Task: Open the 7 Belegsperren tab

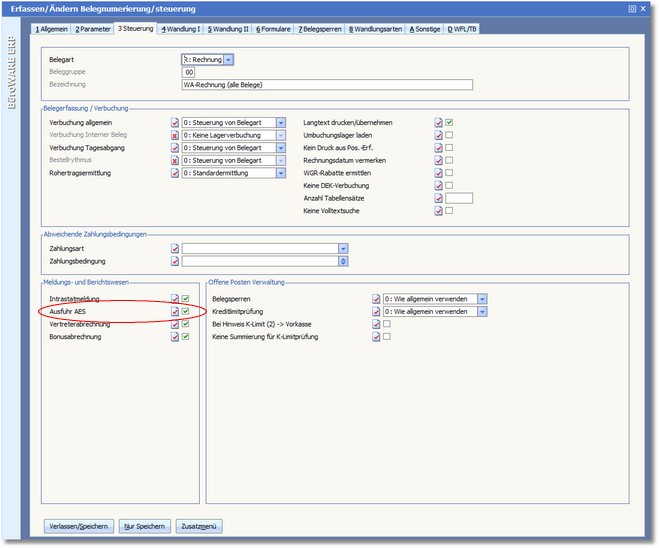Action: point(320,30)
